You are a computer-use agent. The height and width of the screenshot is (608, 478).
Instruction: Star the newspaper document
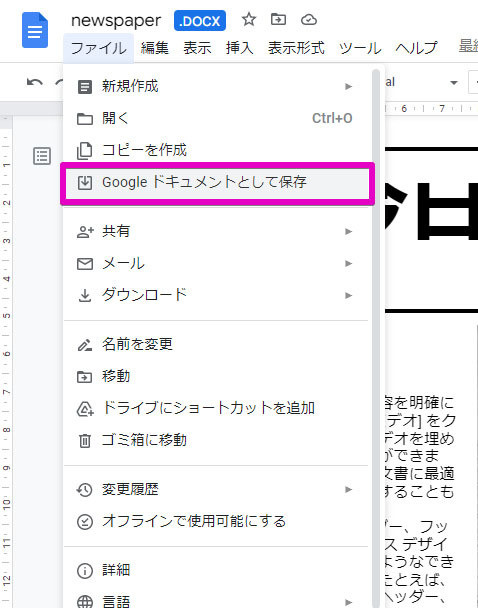[248, 19]
